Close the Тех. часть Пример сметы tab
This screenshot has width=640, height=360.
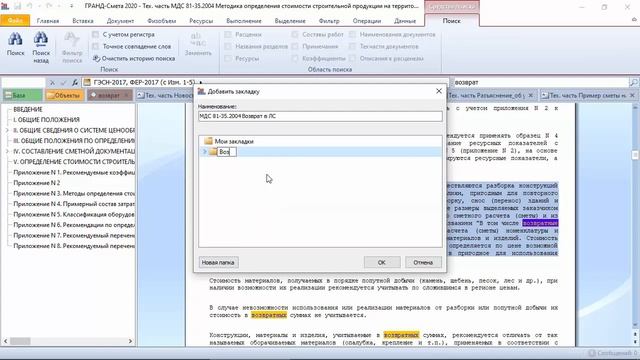pyautogui.click(x=632, y=96)
